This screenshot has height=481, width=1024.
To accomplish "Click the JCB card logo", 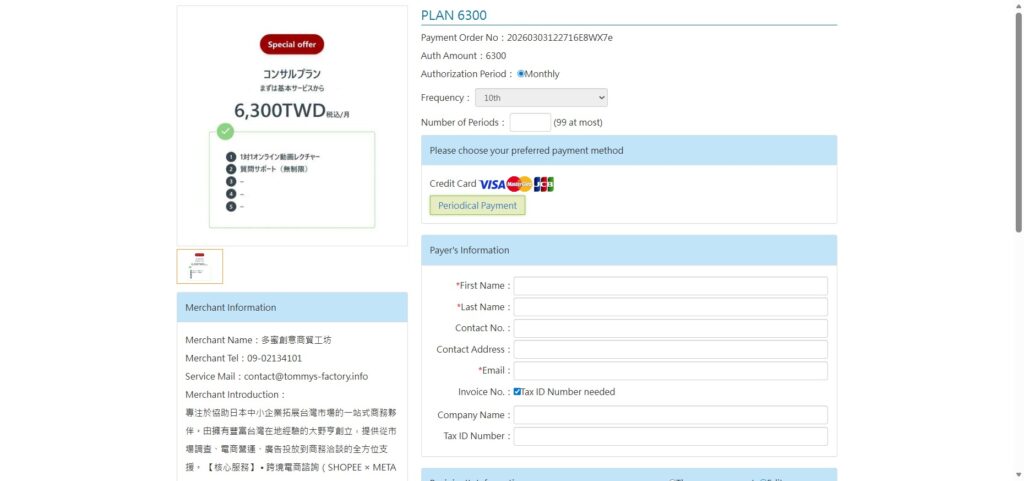I will [x=544, y=184].
